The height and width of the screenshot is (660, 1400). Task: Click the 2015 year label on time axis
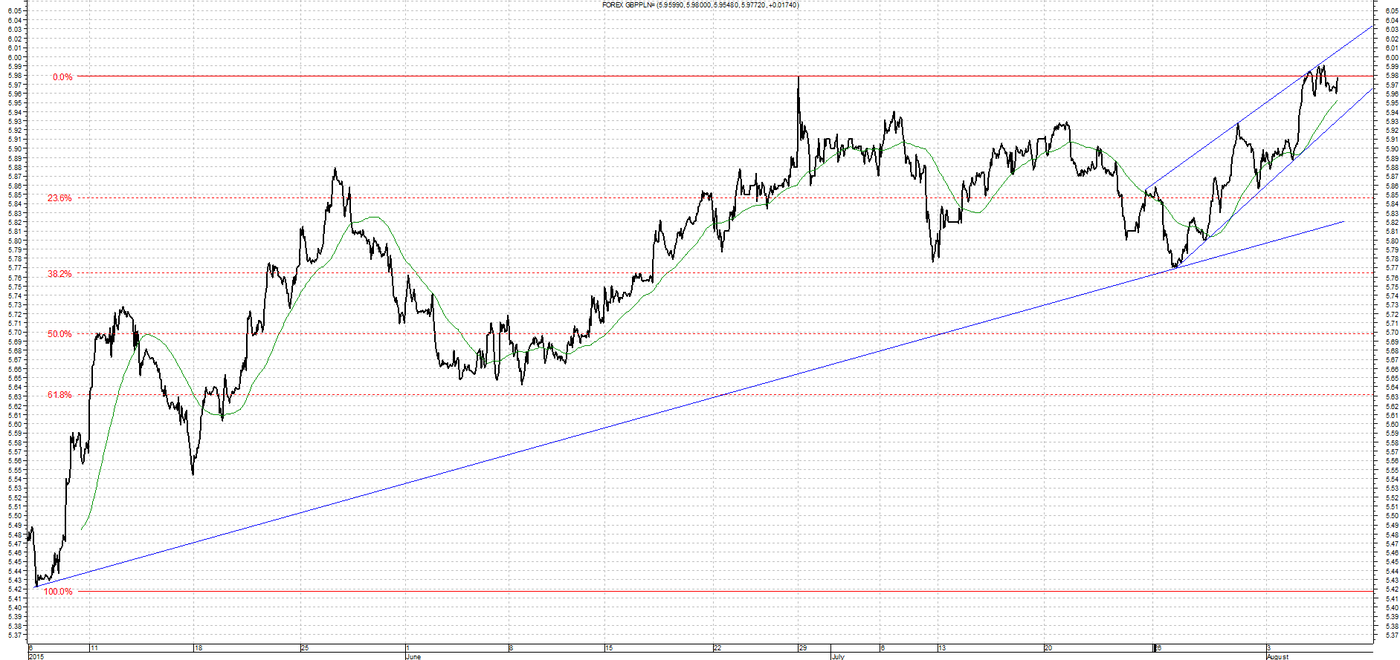pyautogui.click(x=37, y=657)
